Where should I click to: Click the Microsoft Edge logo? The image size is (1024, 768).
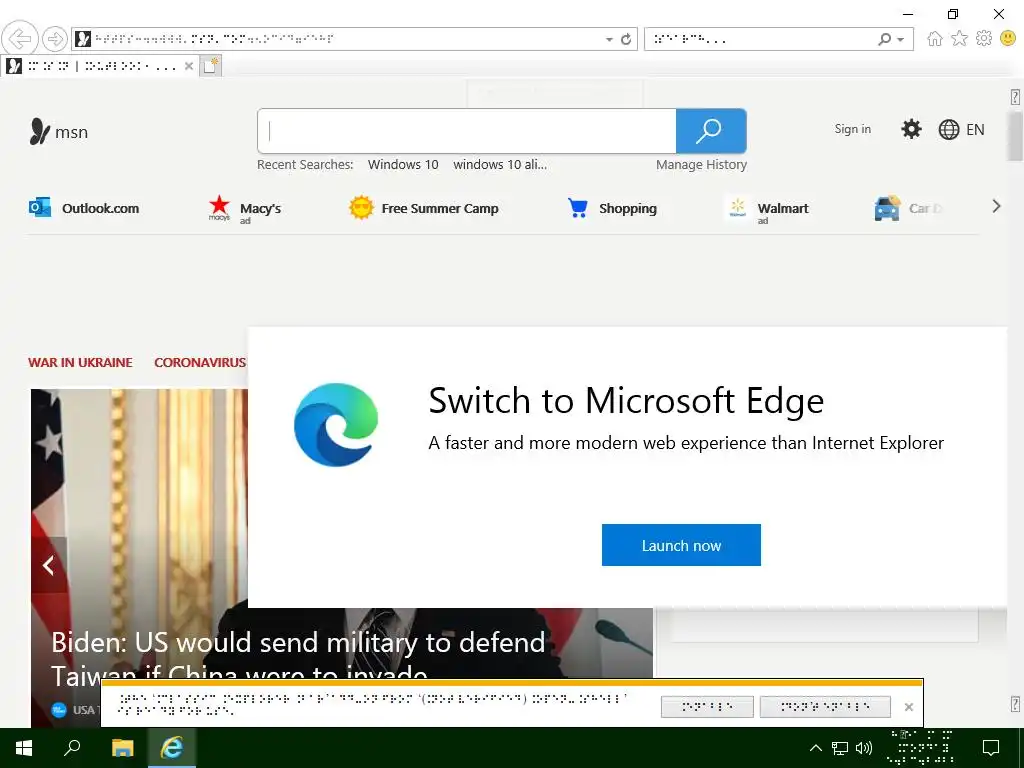[336, 425]
